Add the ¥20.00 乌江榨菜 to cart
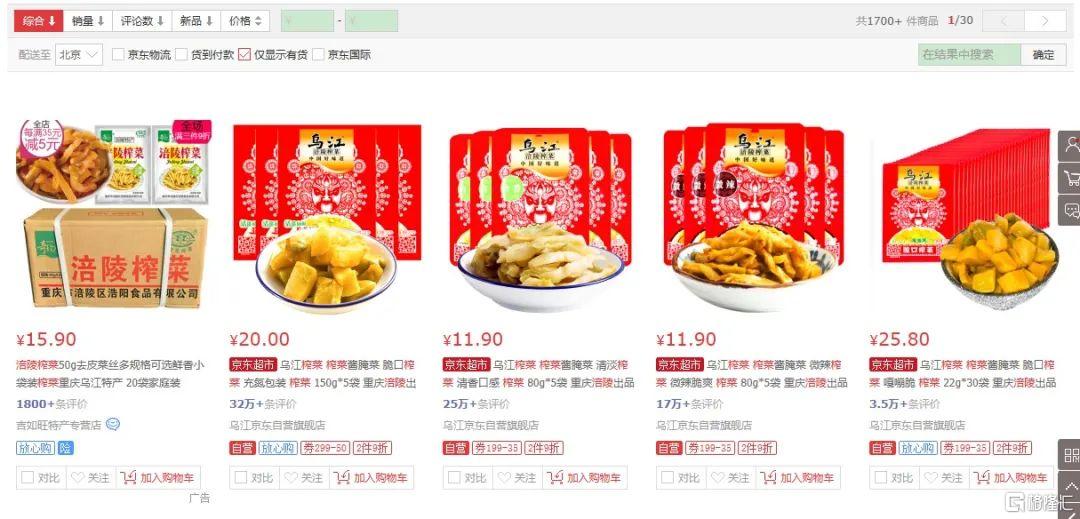The height and width of the screenshot is (519, 1080). tap(371, 478)
